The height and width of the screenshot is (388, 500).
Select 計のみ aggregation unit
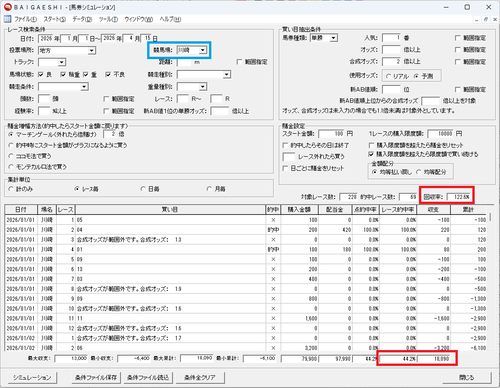[x=11, y=189]
